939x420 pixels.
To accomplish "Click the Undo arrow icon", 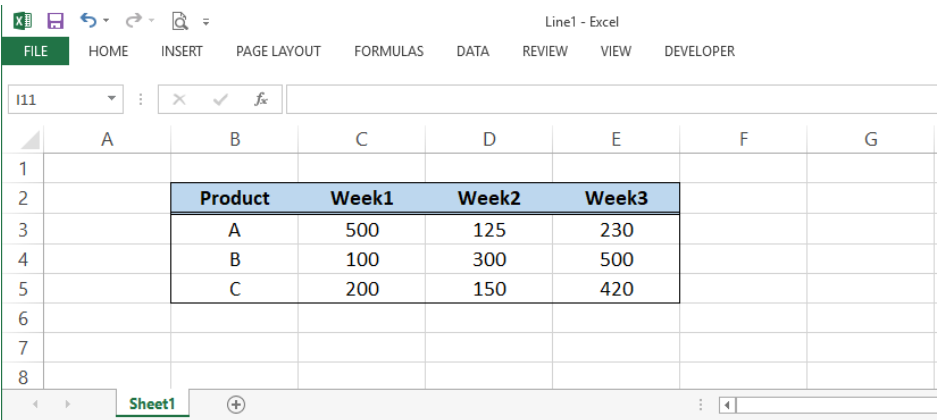I will pyautogui.click(x=88, y=21).
